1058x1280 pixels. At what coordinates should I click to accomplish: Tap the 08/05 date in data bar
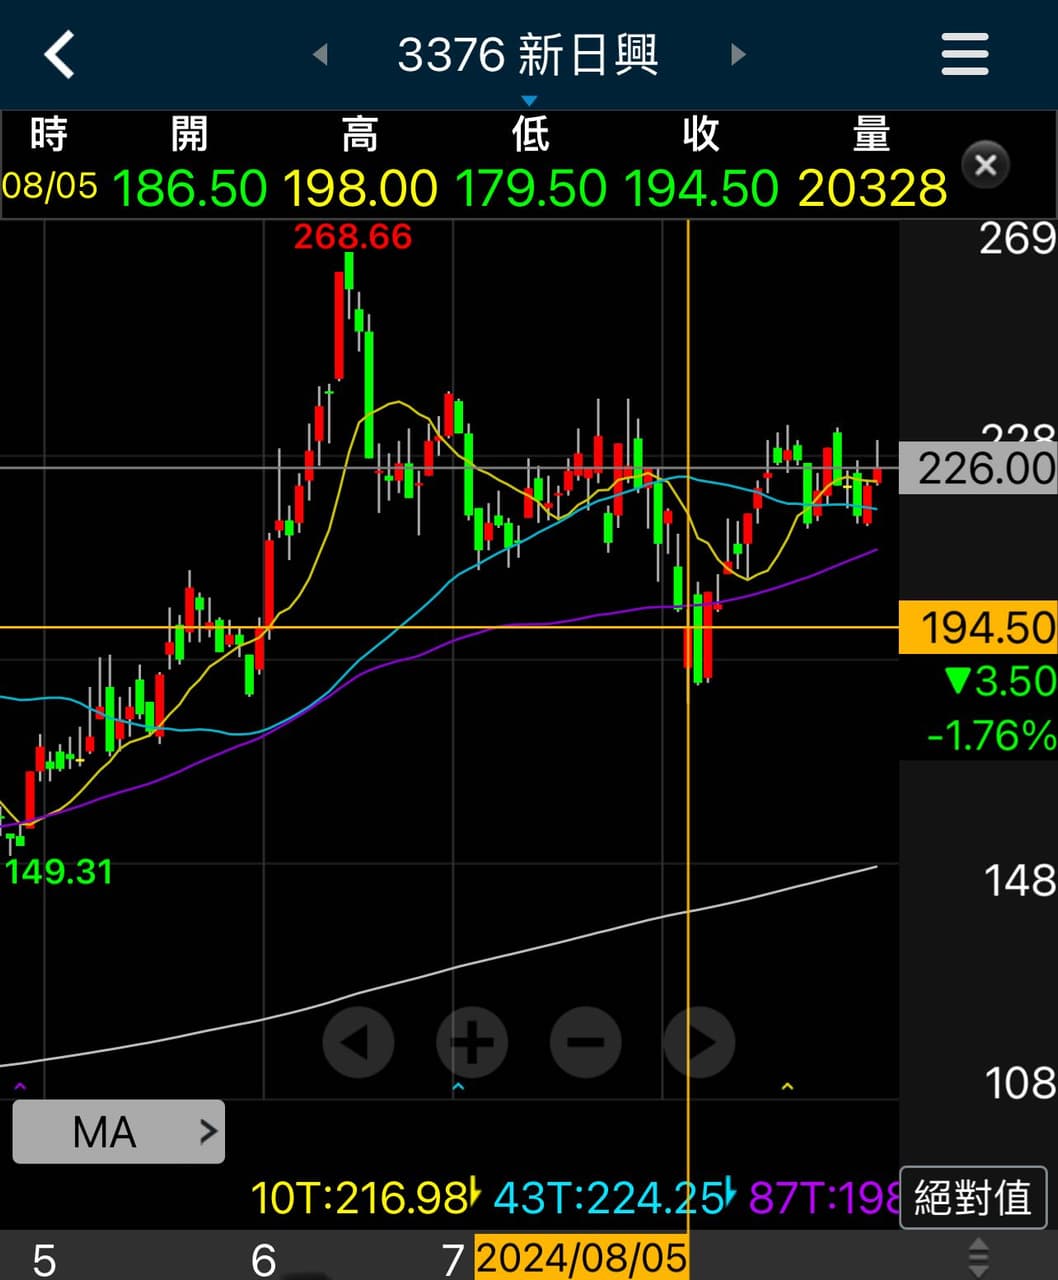tap(50, 186)
